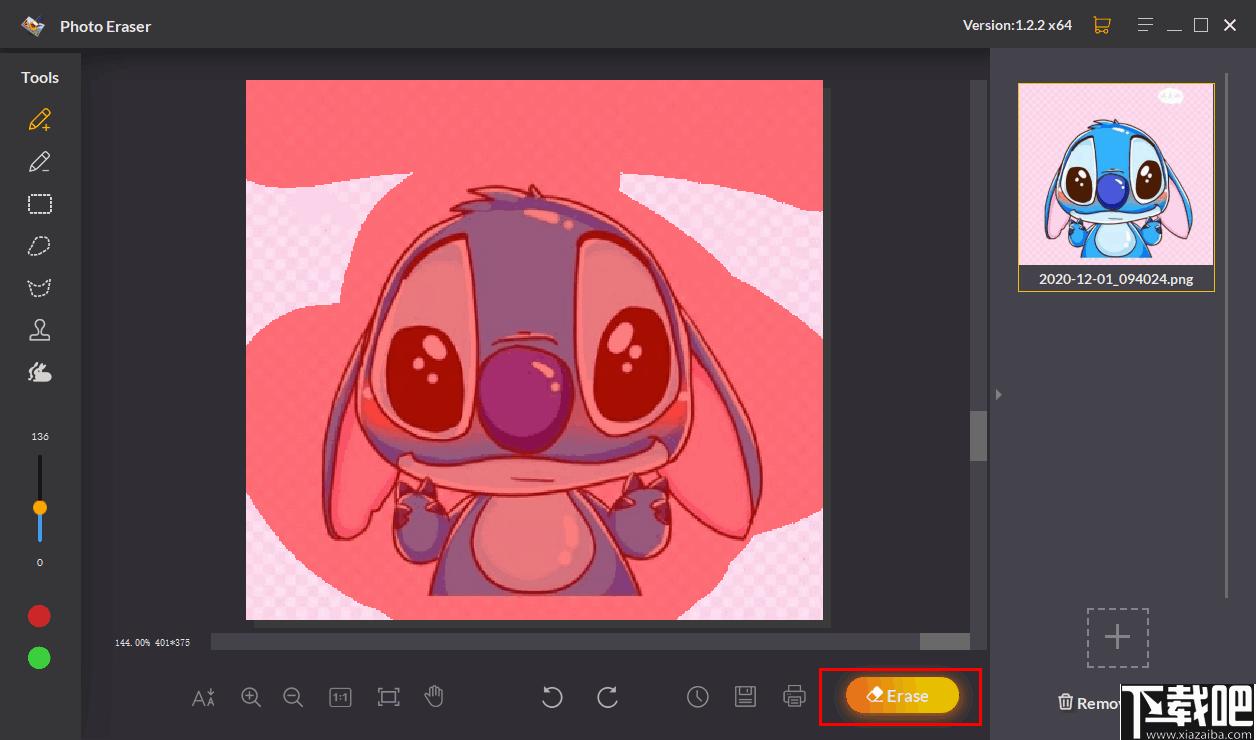
Task: Select the polygon lasso tool
Action: point(40,288)
